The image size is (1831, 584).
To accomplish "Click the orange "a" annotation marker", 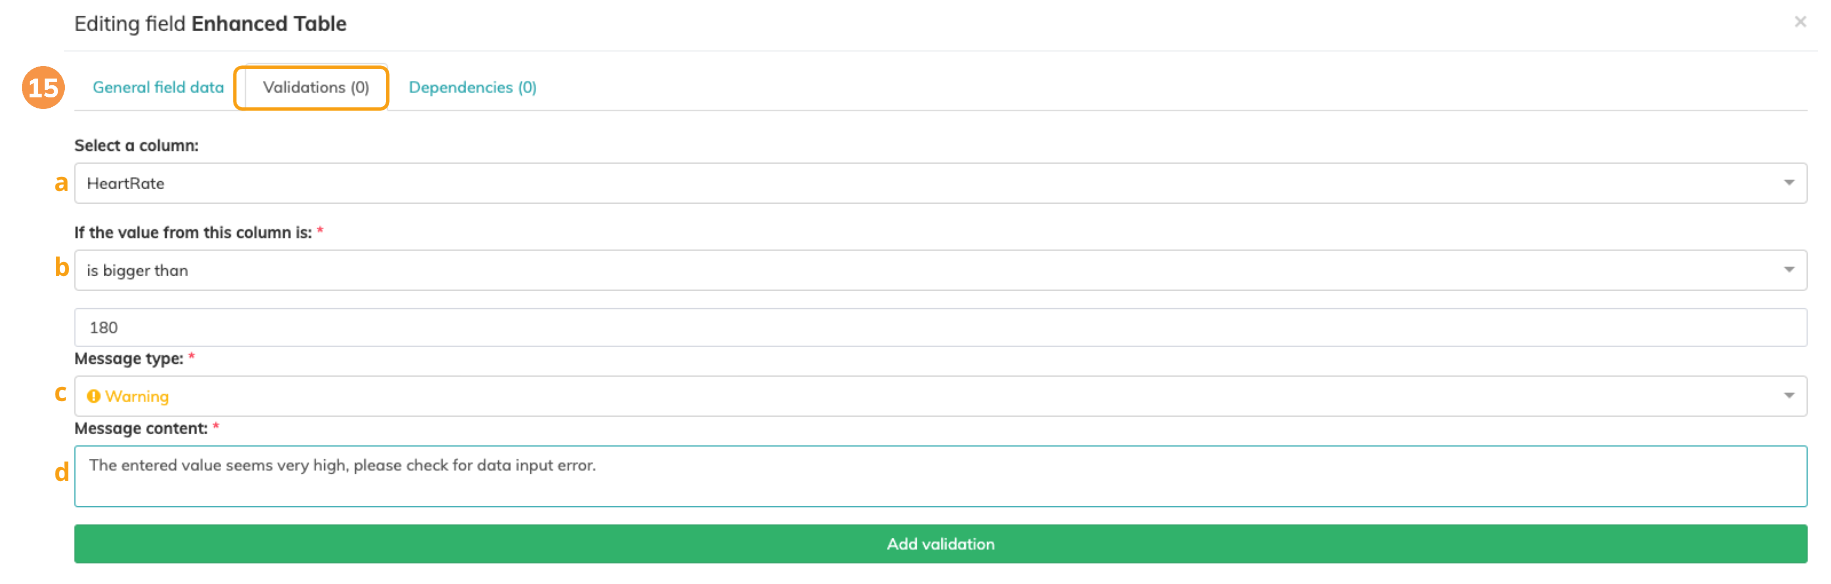I will click(x=61, y=183).
